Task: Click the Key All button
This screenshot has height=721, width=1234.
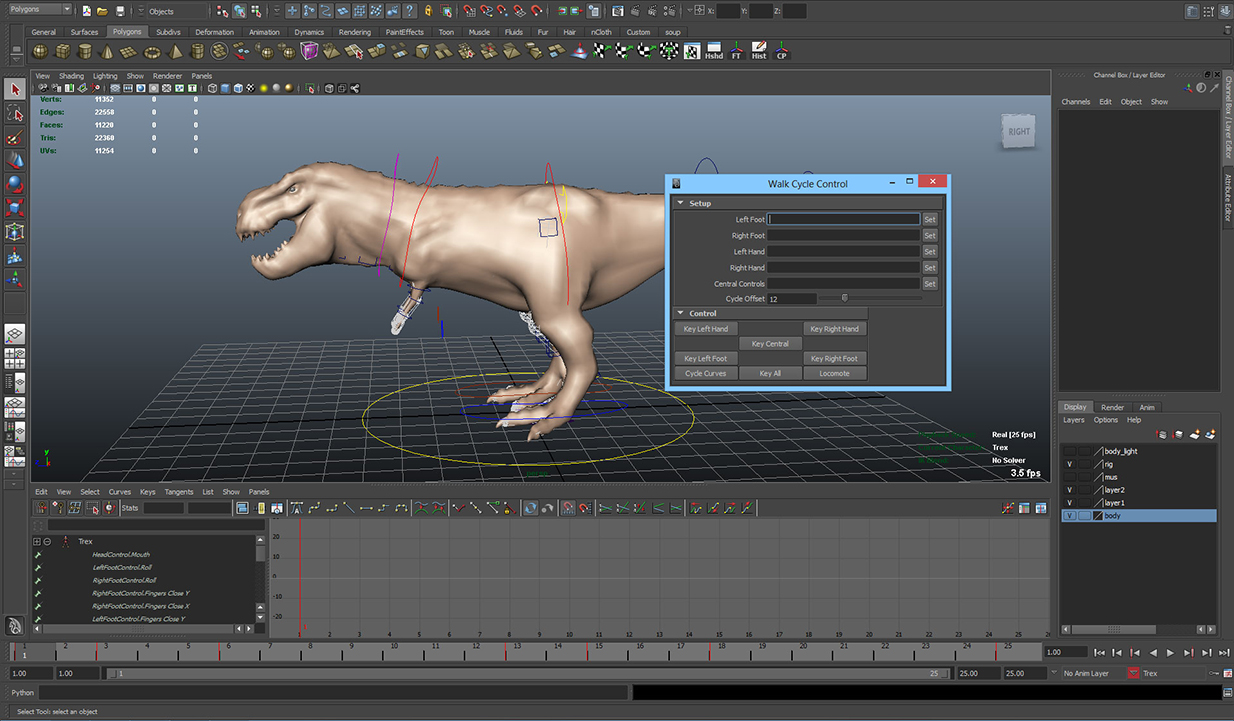Action: pos(770,373)
